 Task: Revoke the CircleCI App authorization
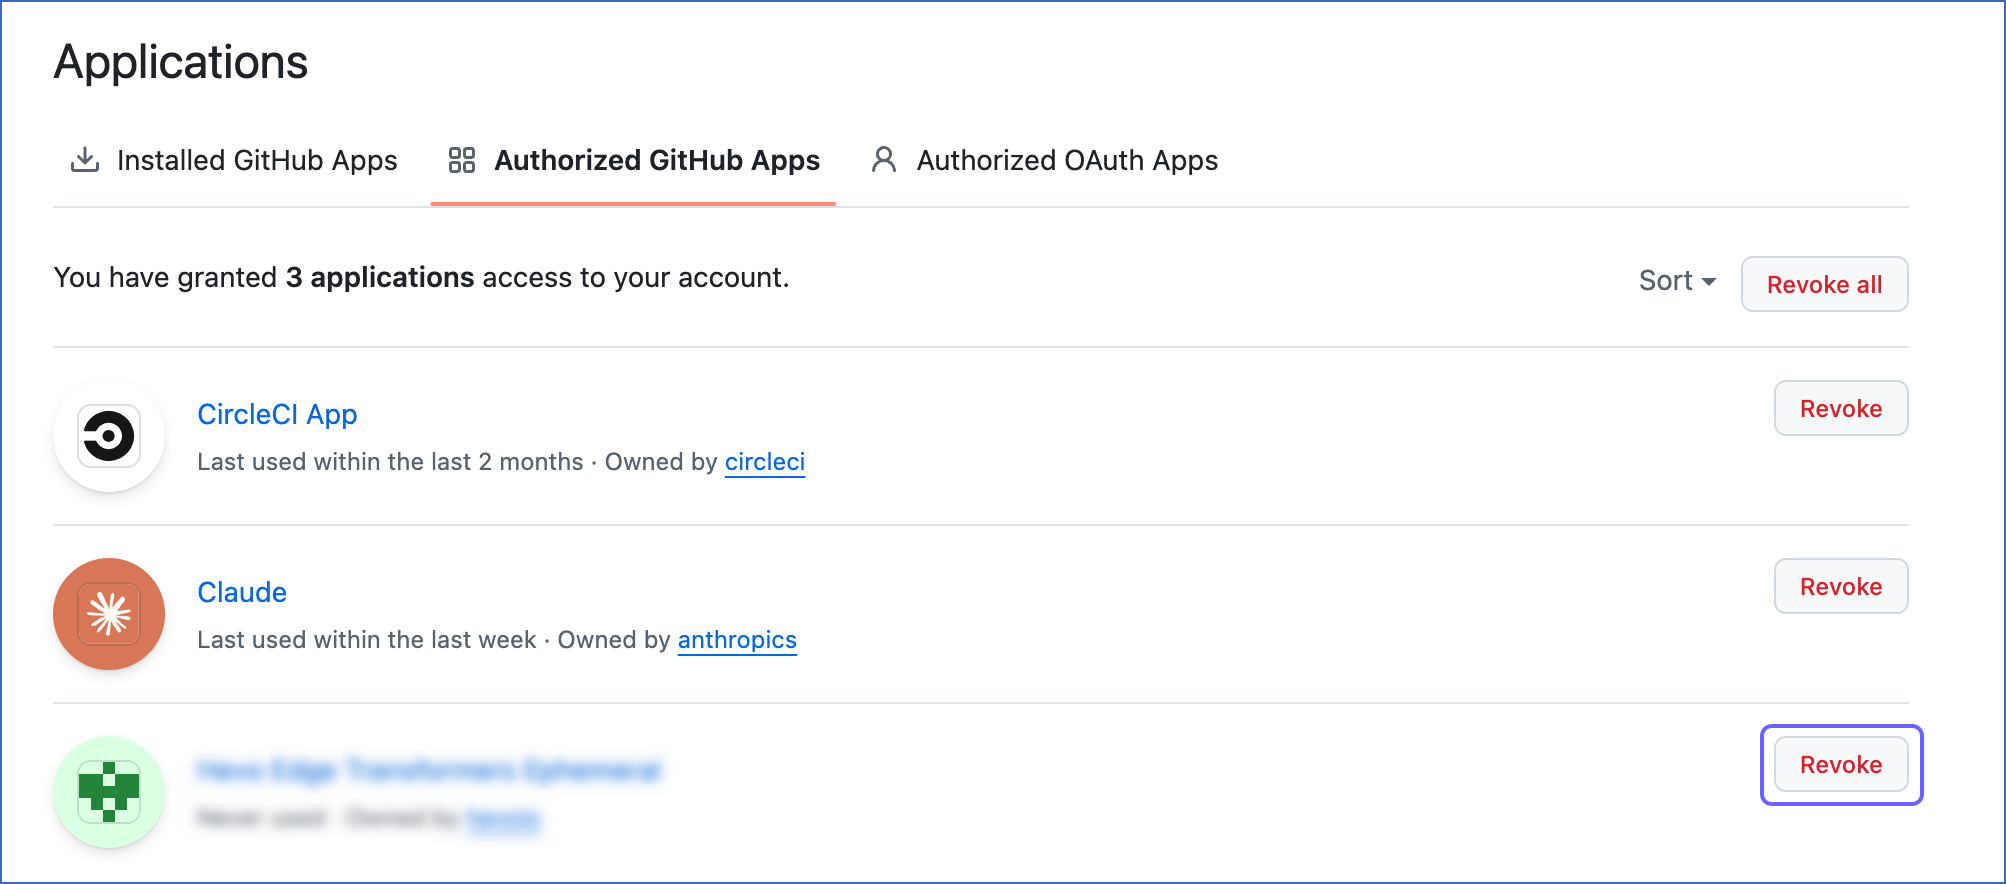point(1841,408)
